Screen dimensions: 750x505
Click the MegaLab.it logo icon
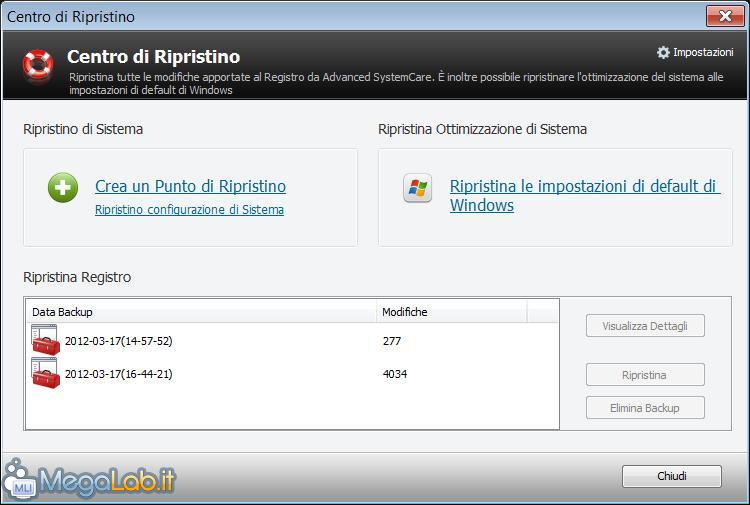tap(21, 480)
